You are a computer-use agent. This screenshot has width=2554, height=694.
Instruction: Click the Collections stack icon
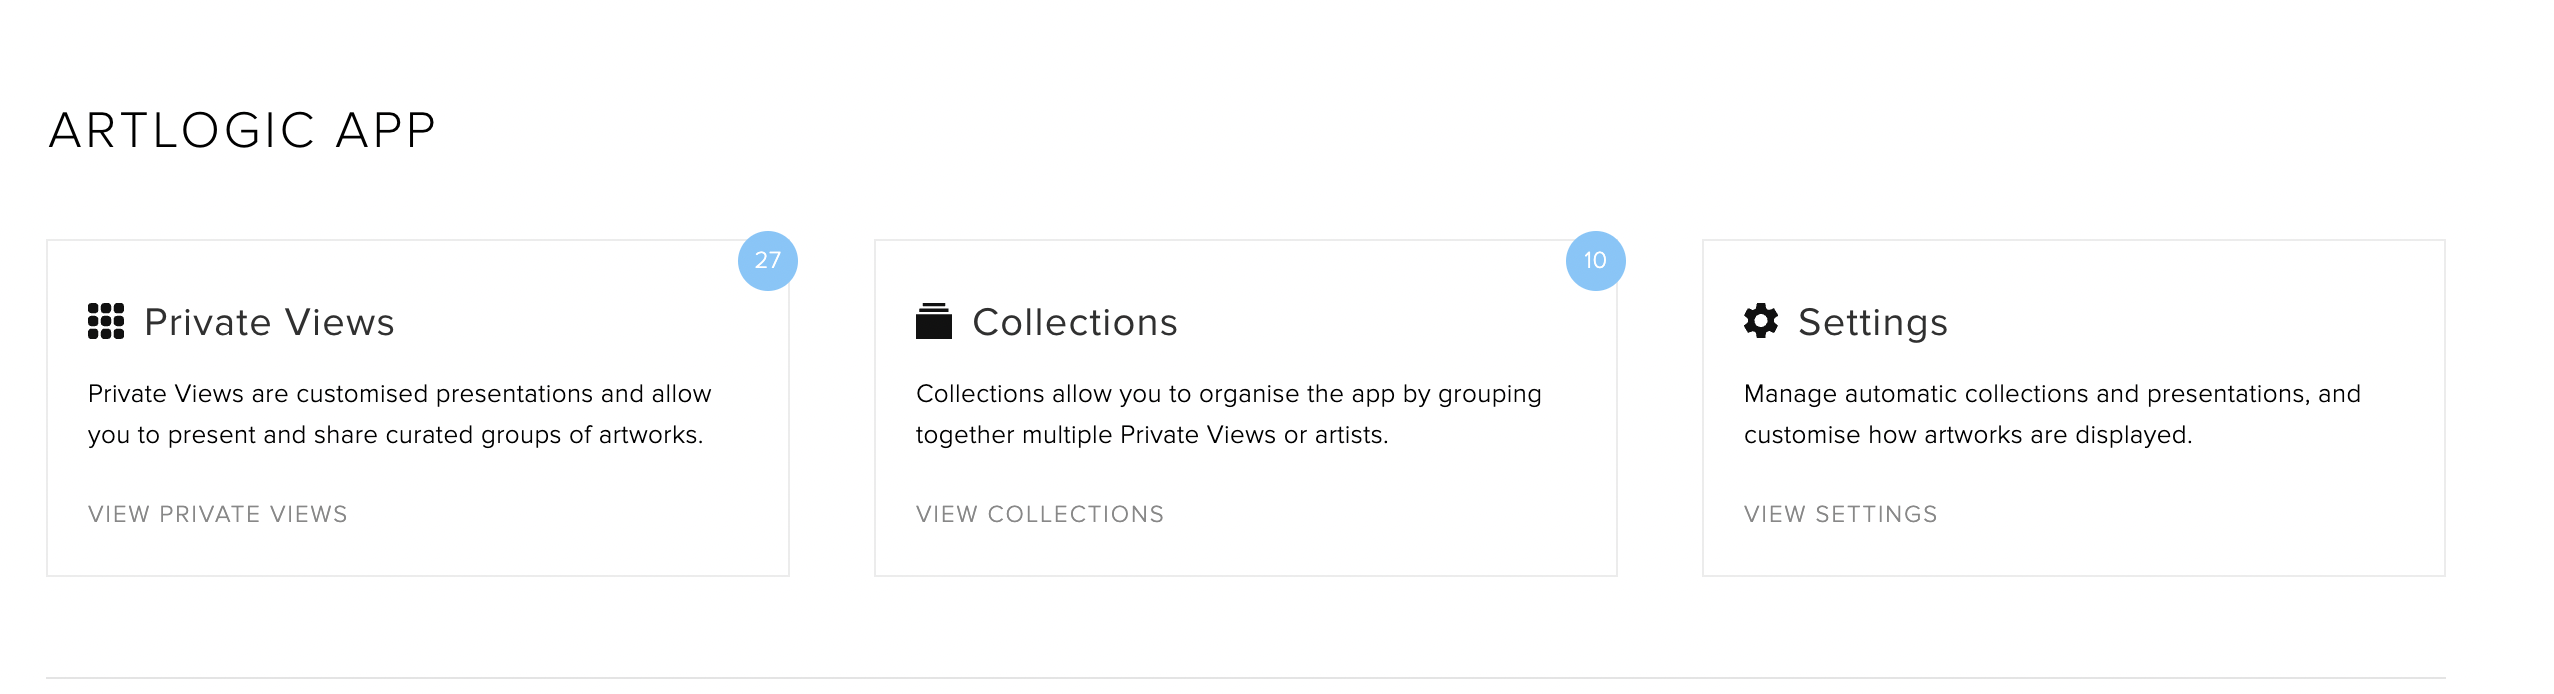tap(934, 322)
